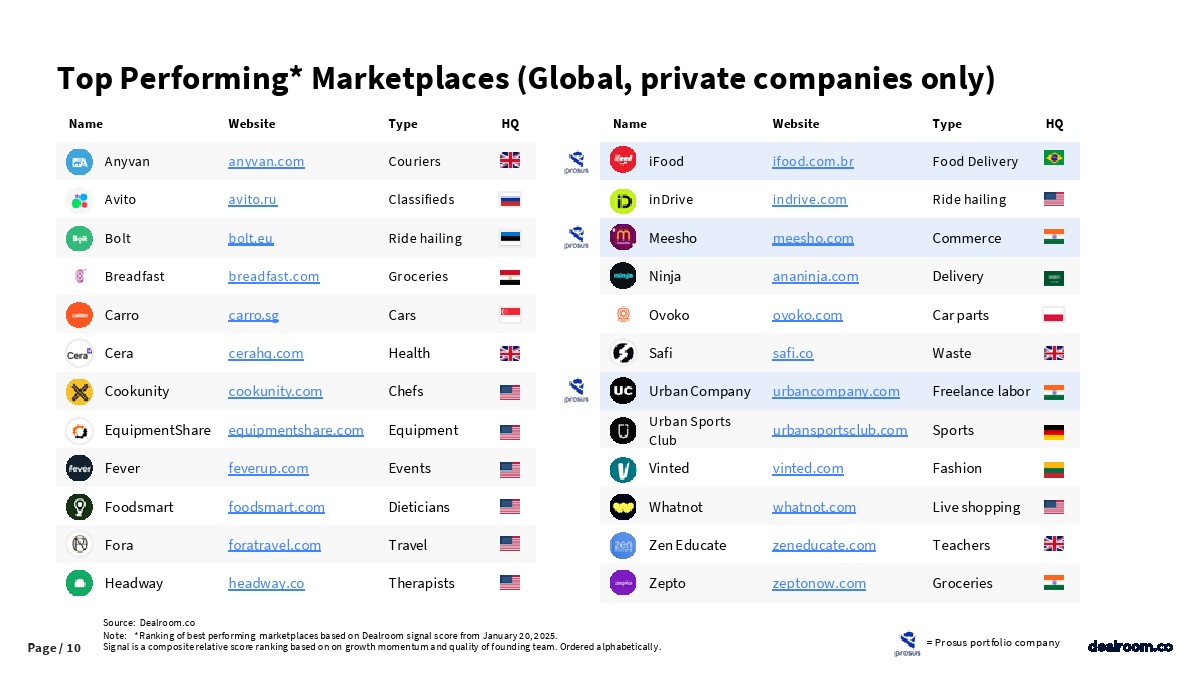The image size is (1200, 675).
Task: Click the Prosus icon beside Meesho
Action: point(576,238)
